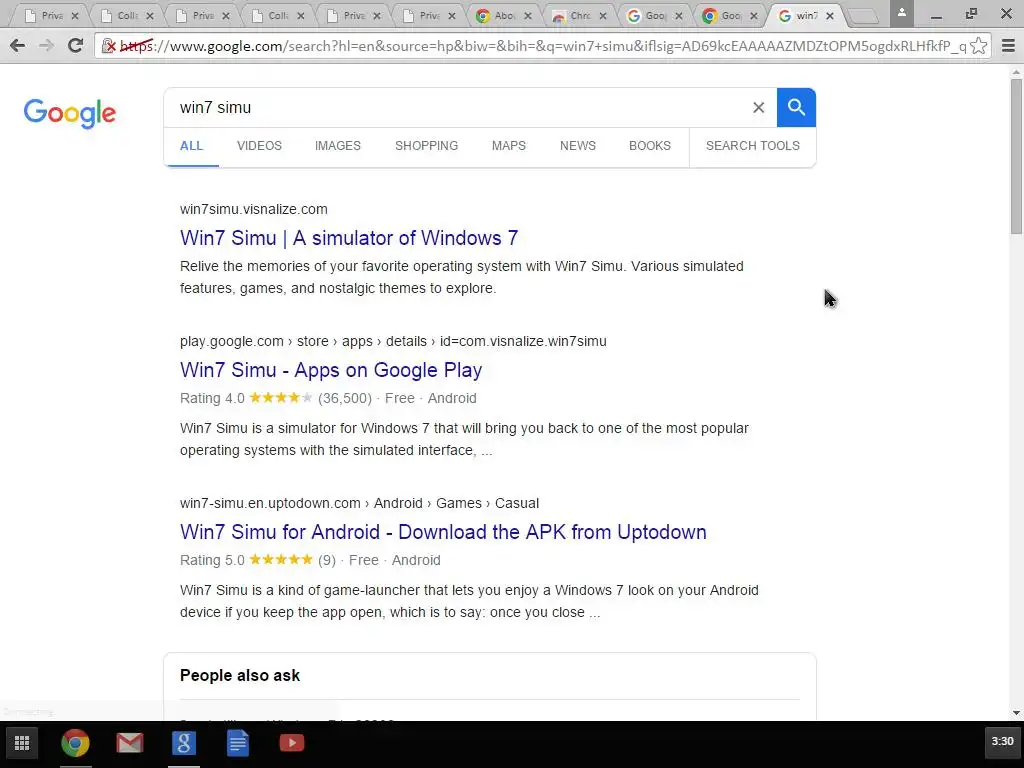Close the 'Chro' tab with rainbow icon
This screenshot has height=768, width=1024.
[x=603, y=16]
